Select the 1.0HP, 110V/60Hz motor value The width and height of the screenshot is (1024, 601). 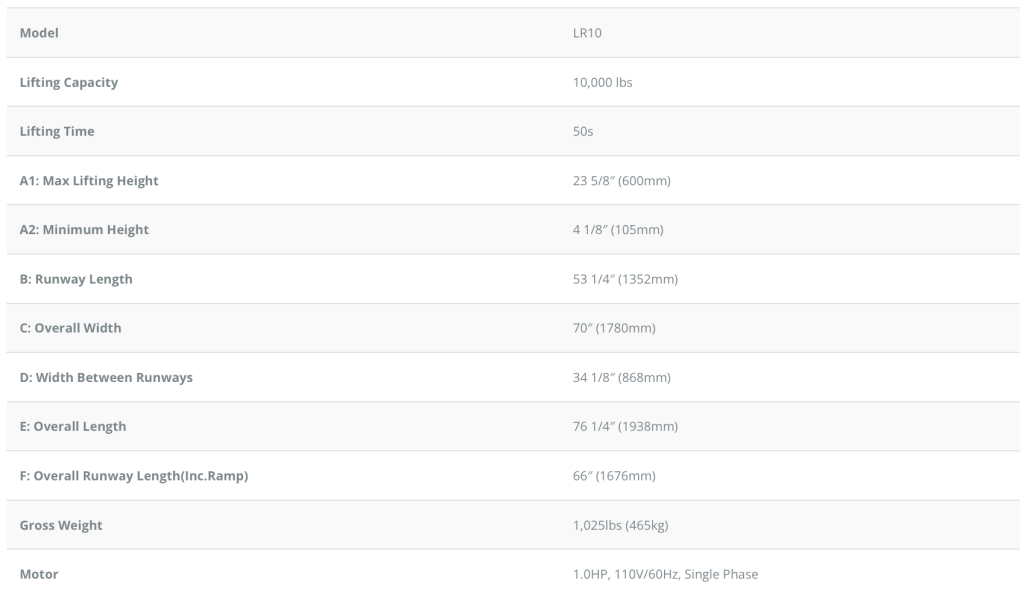(x=665, y=574)
